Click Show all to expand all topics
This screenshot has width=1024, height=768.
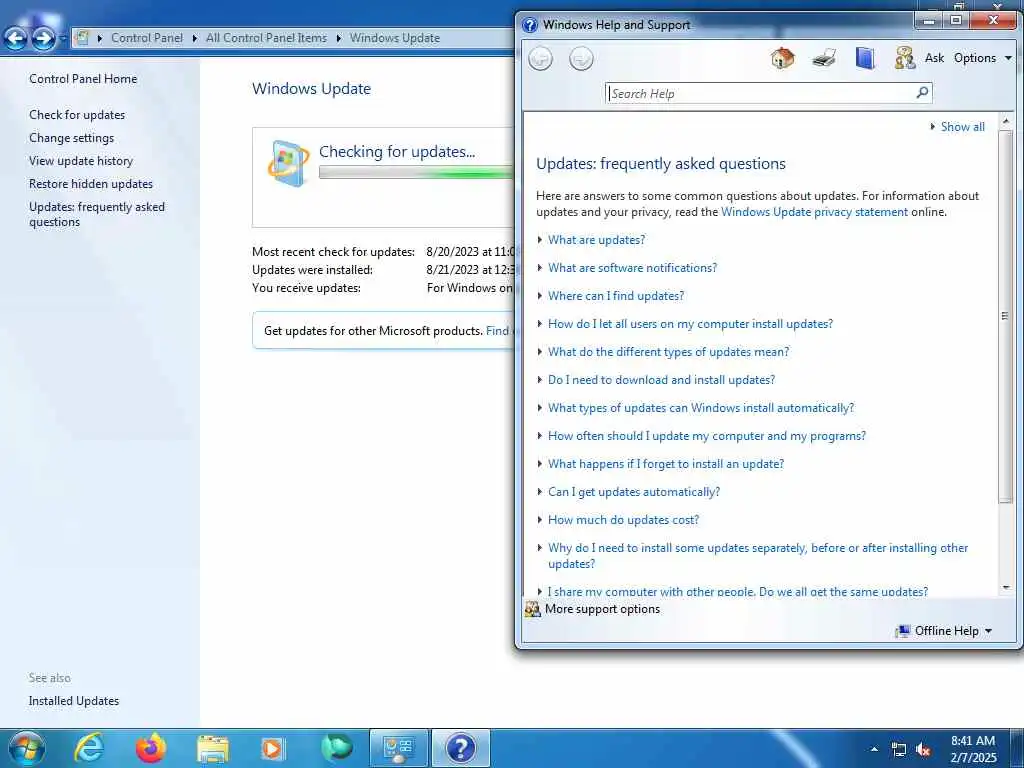pyautogui.click(x=963, y=127)
